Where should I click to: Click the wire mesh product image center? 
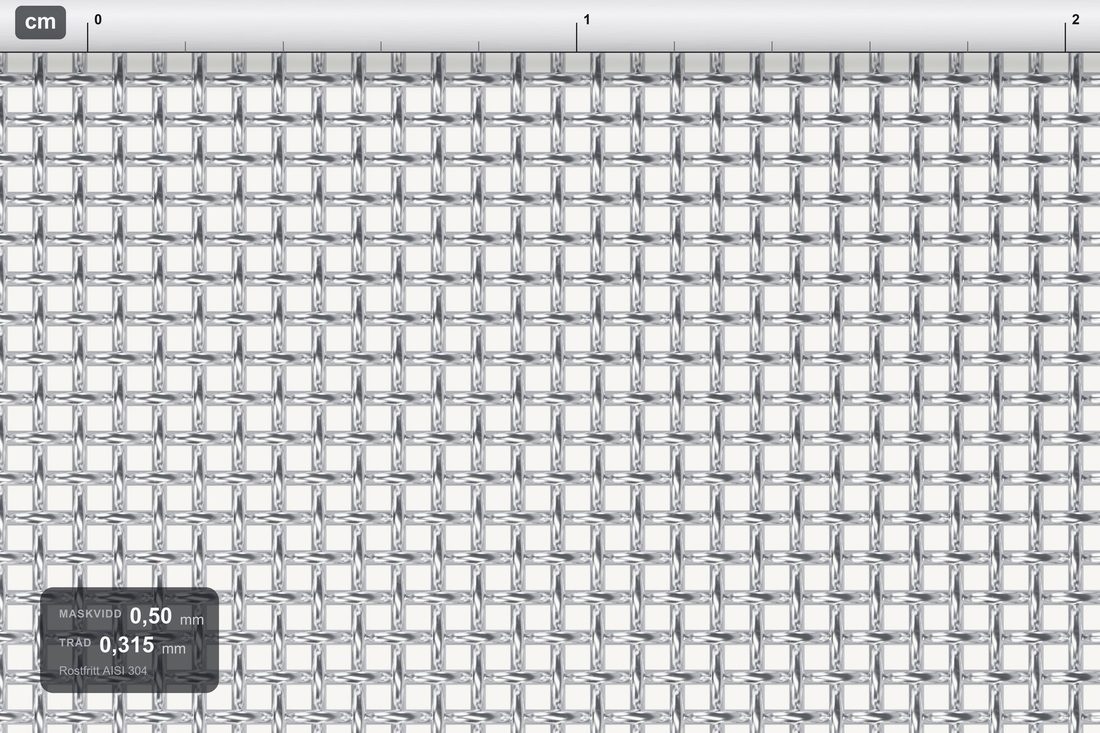550,393
